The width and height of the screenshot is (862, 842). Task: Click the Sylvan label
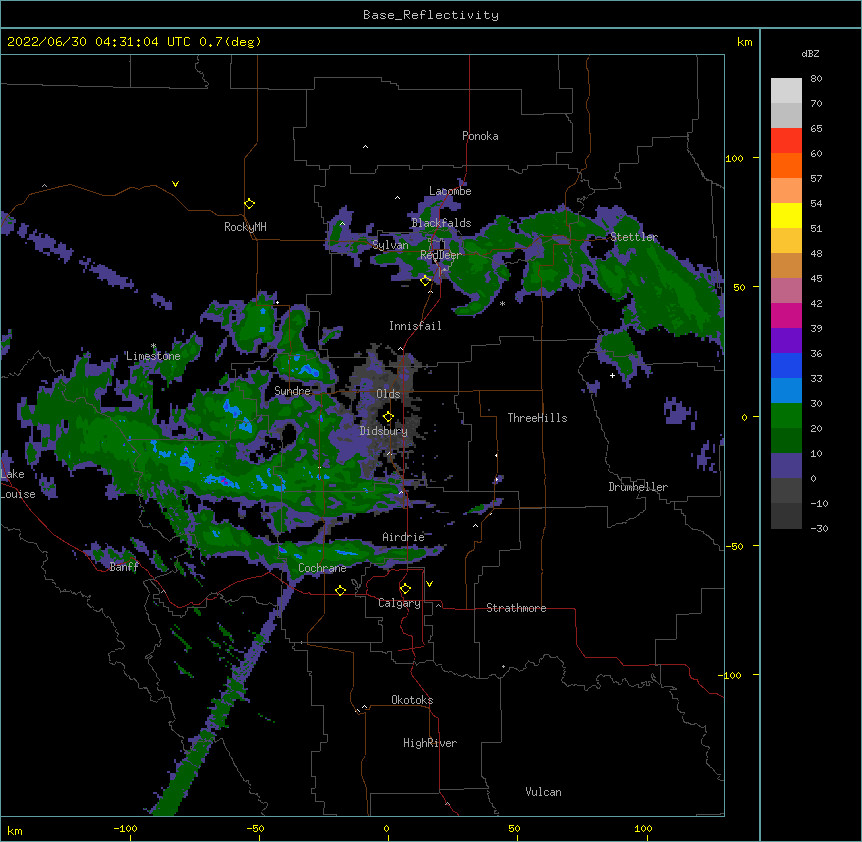[x=390, y=245]
